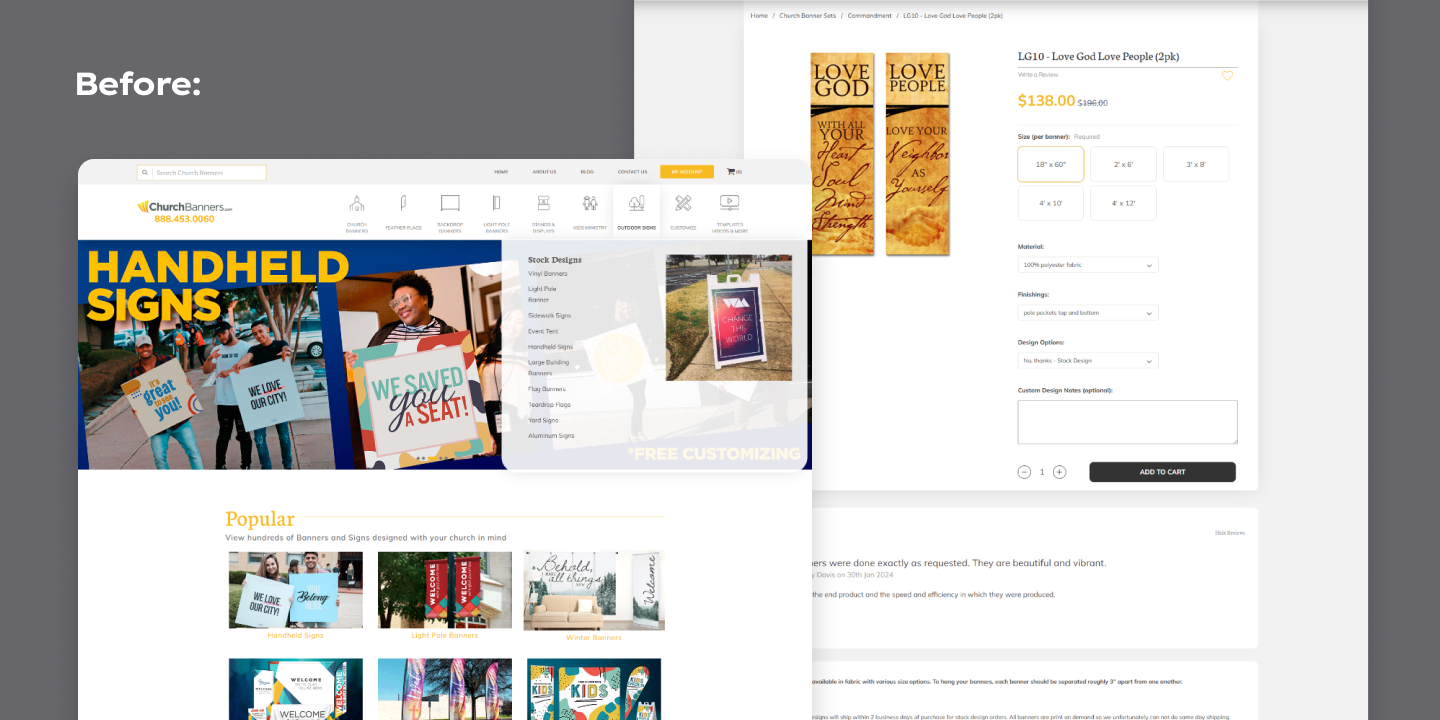Image resolution: width=1440 pixels, height=720 pixels.
Task: Pick the 4' x 12' size option
Action: (1123, 203)
